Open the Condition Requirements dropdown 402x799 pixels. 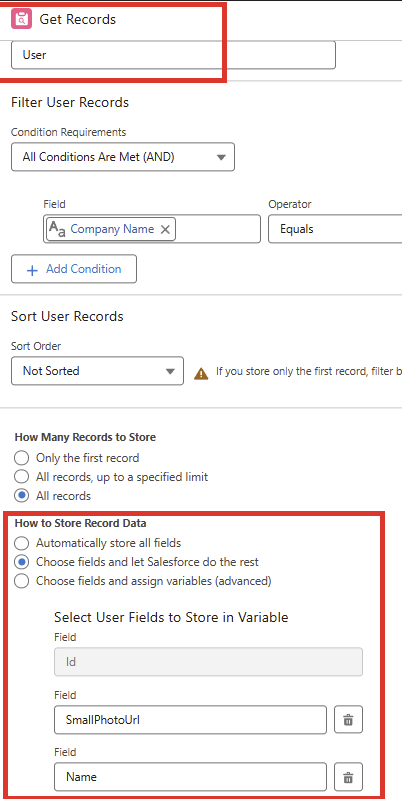tap(123, 157)
